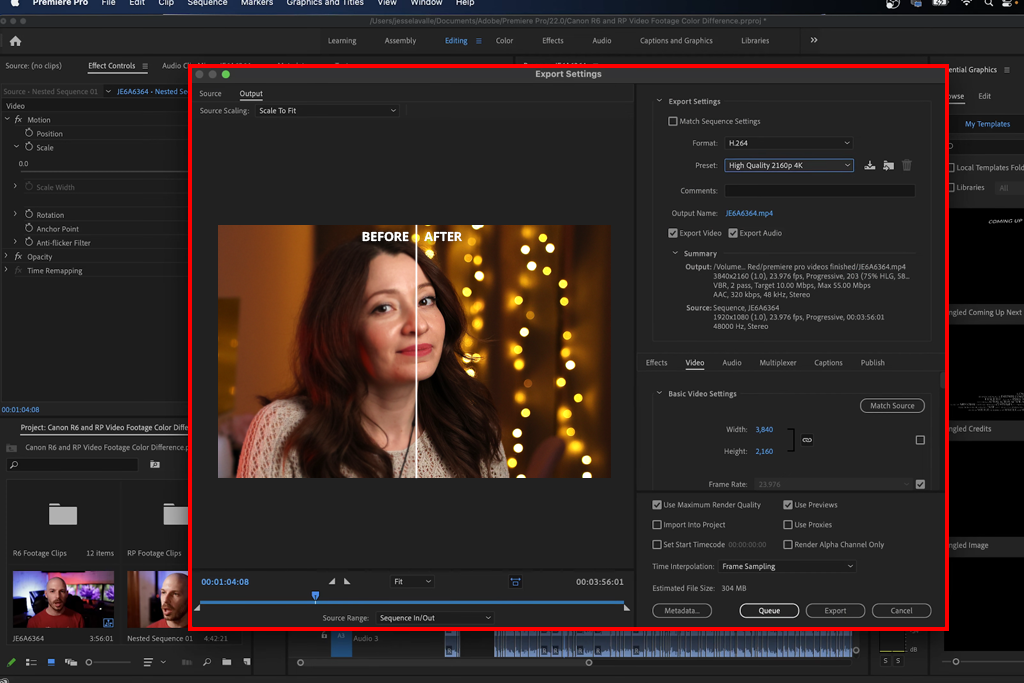
Task: Disable Use Maximum Render Quality
Action: [657, 505]
